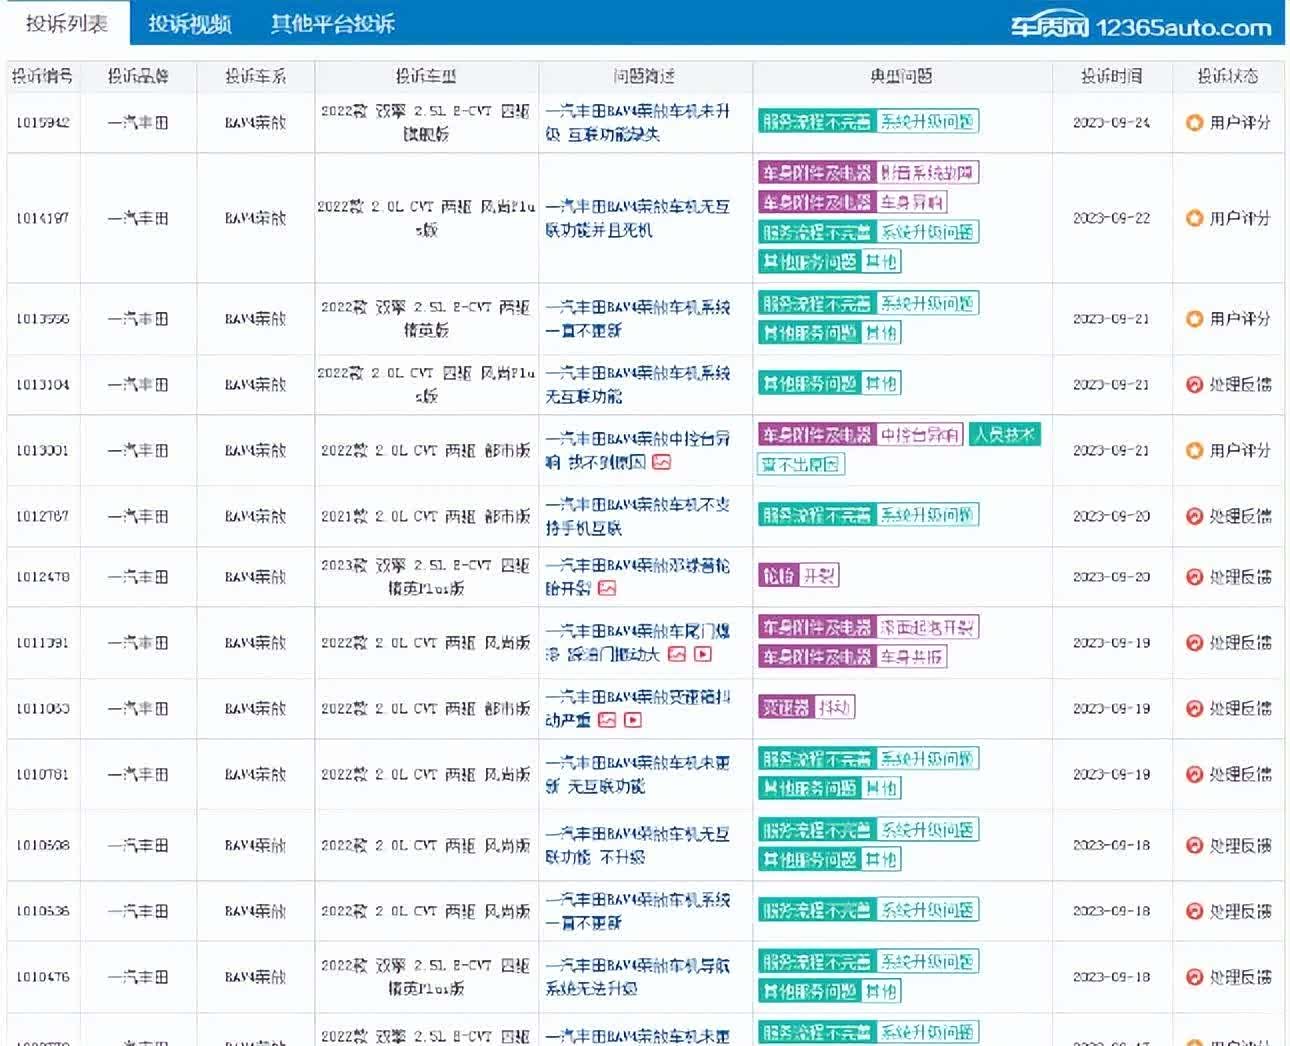Click the 处理反馈 status icon in row 1012787
The image size is (1290, 1046).
pos(1194,517)
